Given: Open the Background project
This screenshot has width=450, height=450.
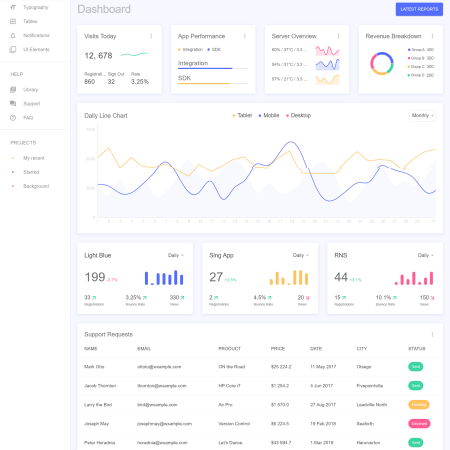Looking at the screenshot, I should pyautogui.click(x=36, y=186).
